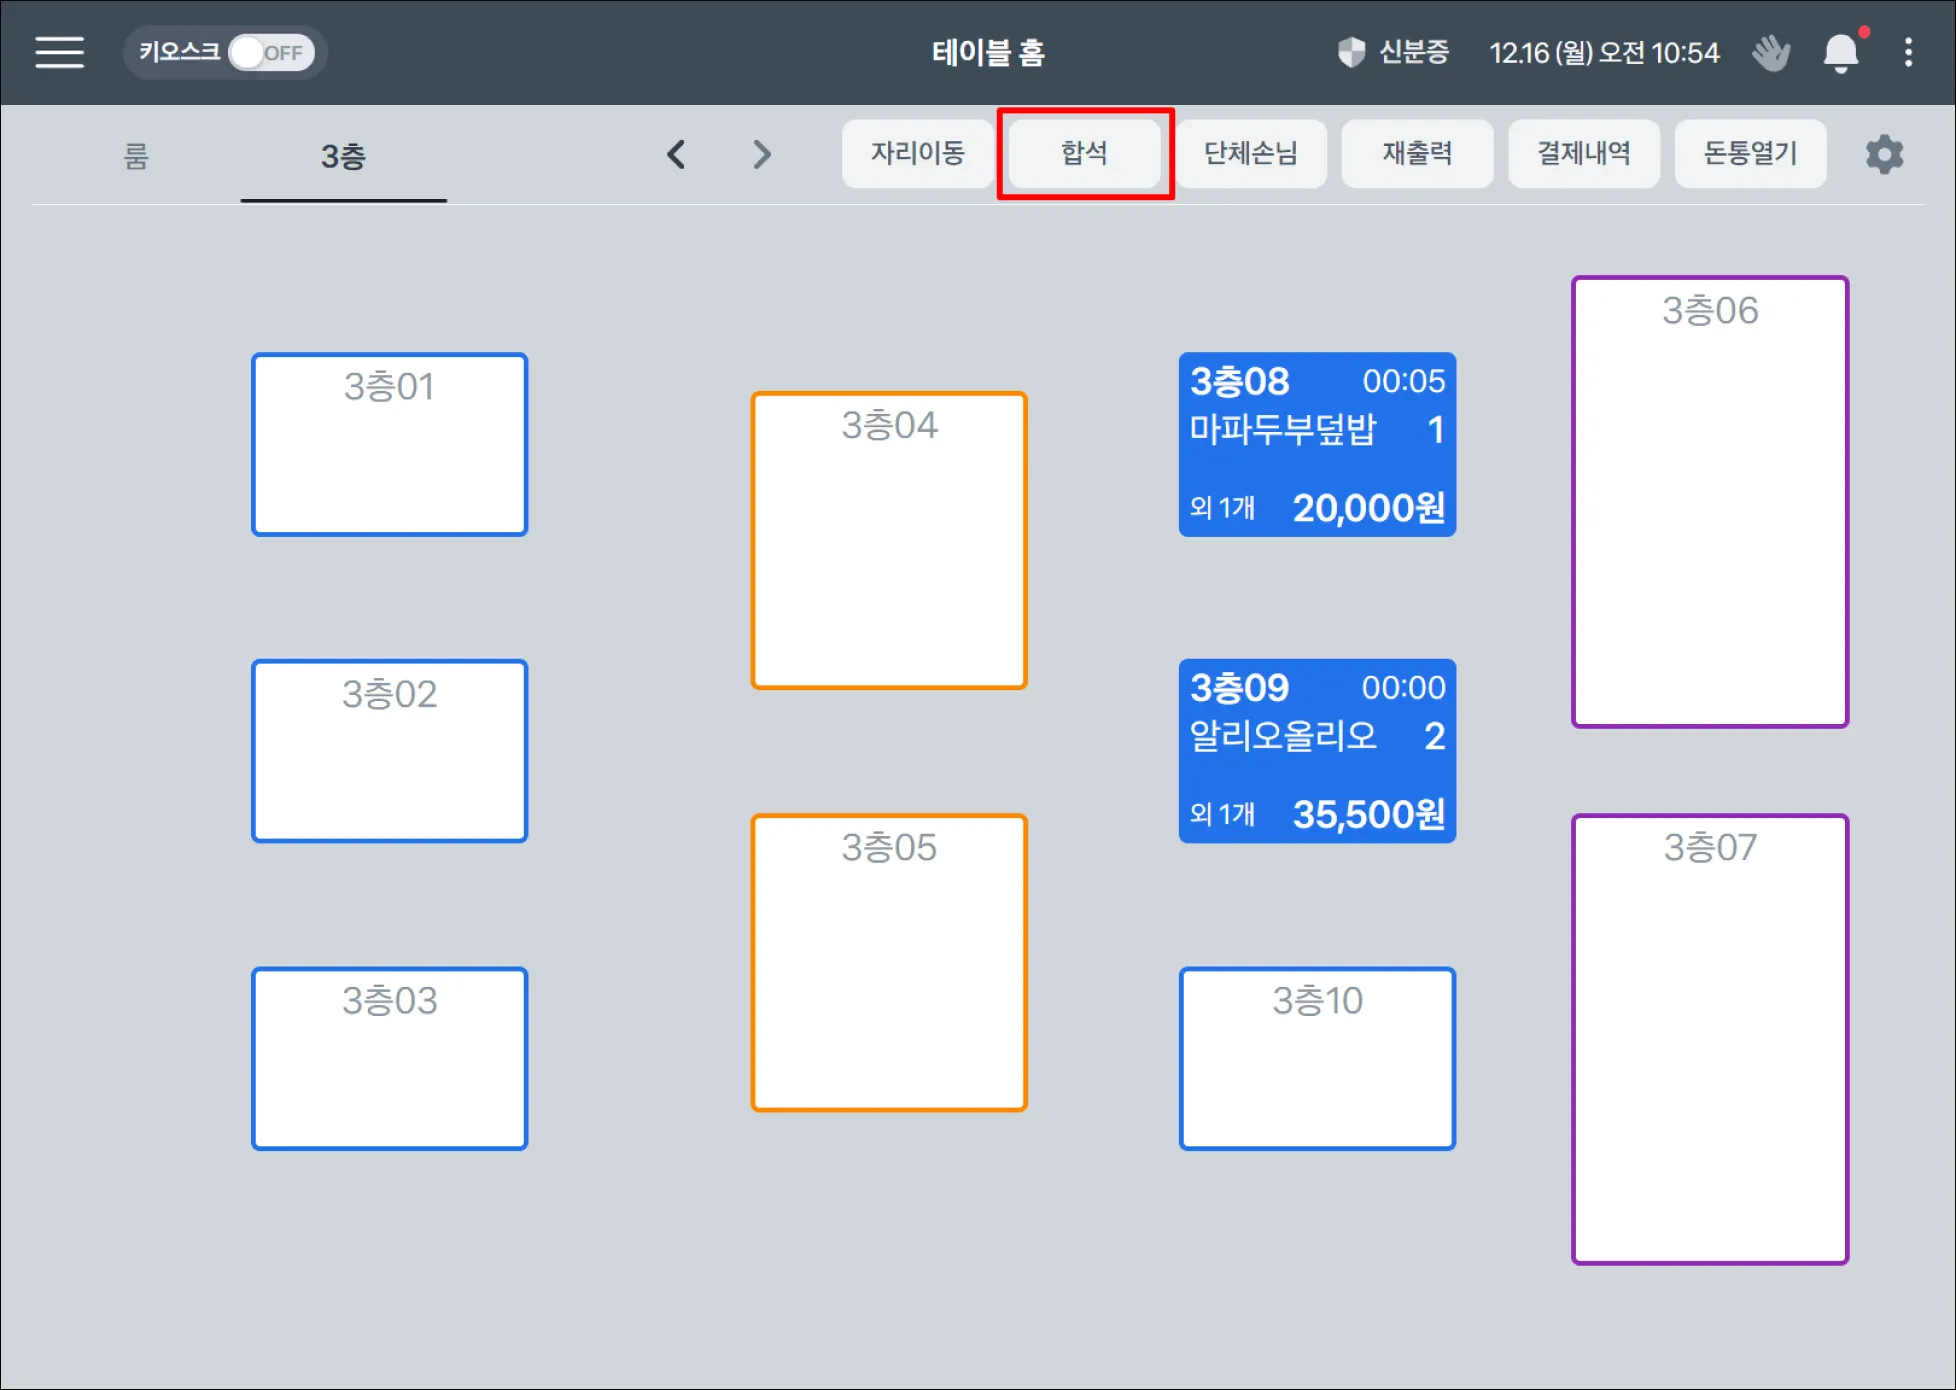
Task: Select empty table 3층04
Action: pos(889,540)
